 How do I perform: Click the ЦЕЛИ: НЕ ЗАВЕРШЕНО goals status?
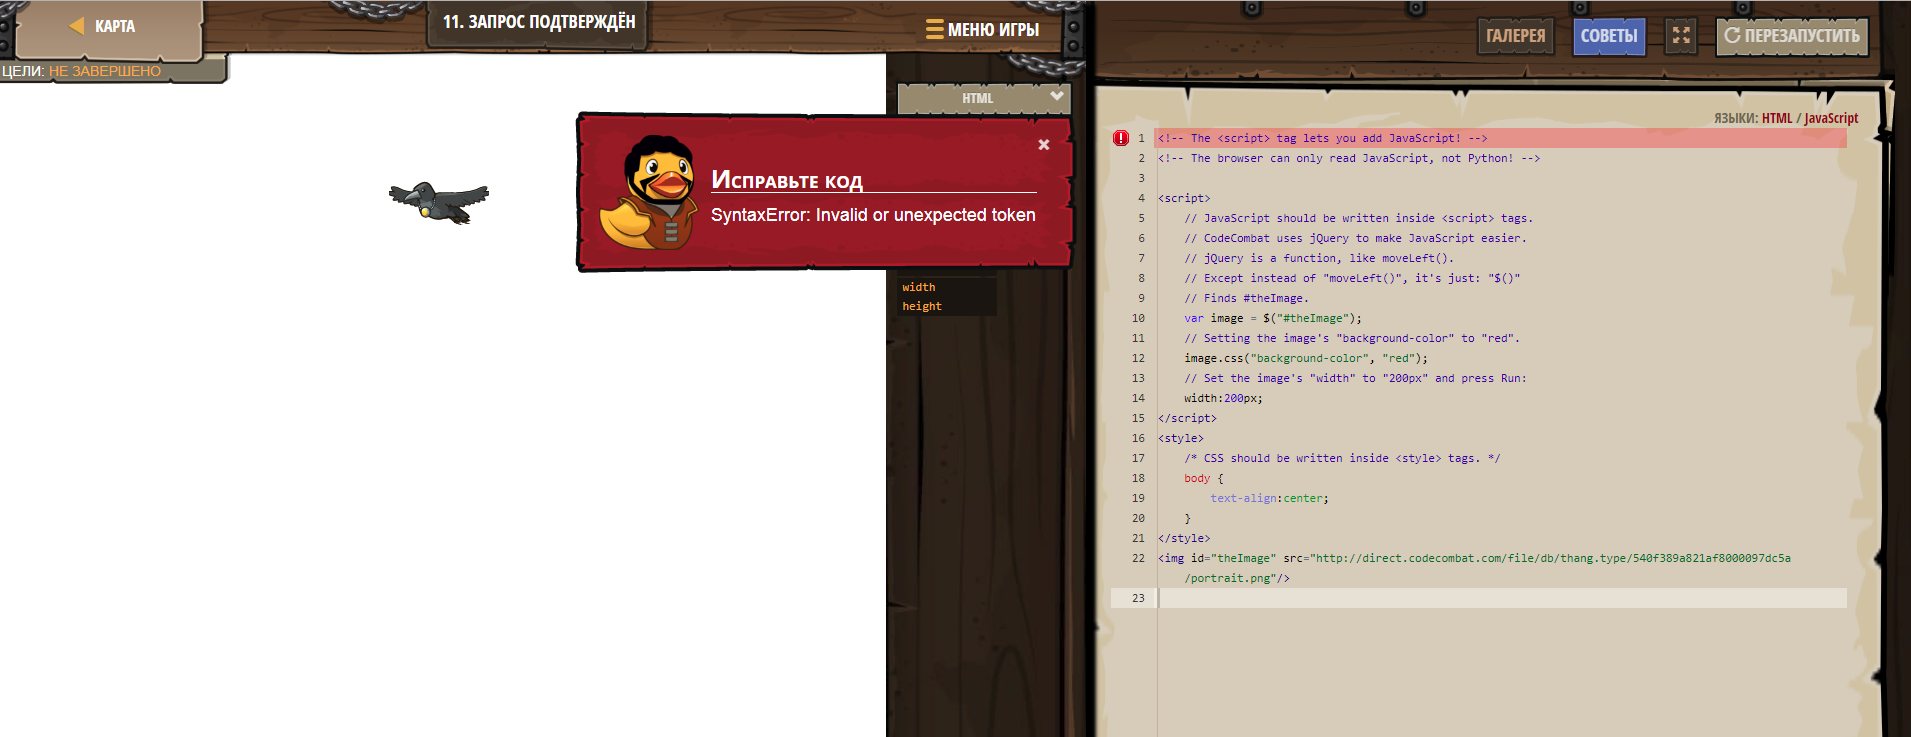(x=81, y=71)
